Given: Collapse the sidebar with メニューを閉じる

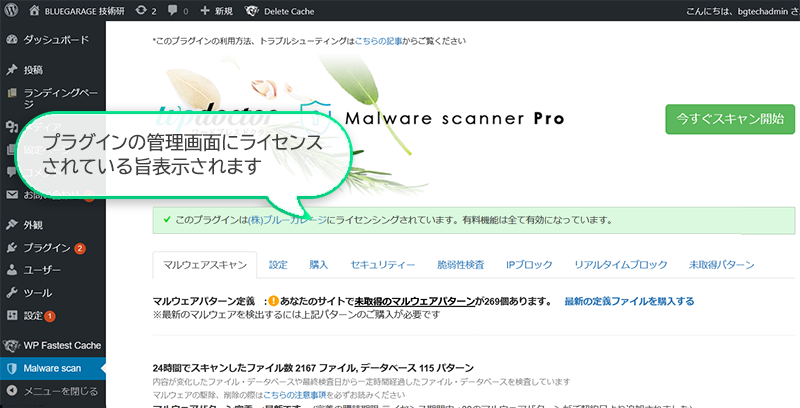Looking at the screenshot, I should tap(60, 391).
